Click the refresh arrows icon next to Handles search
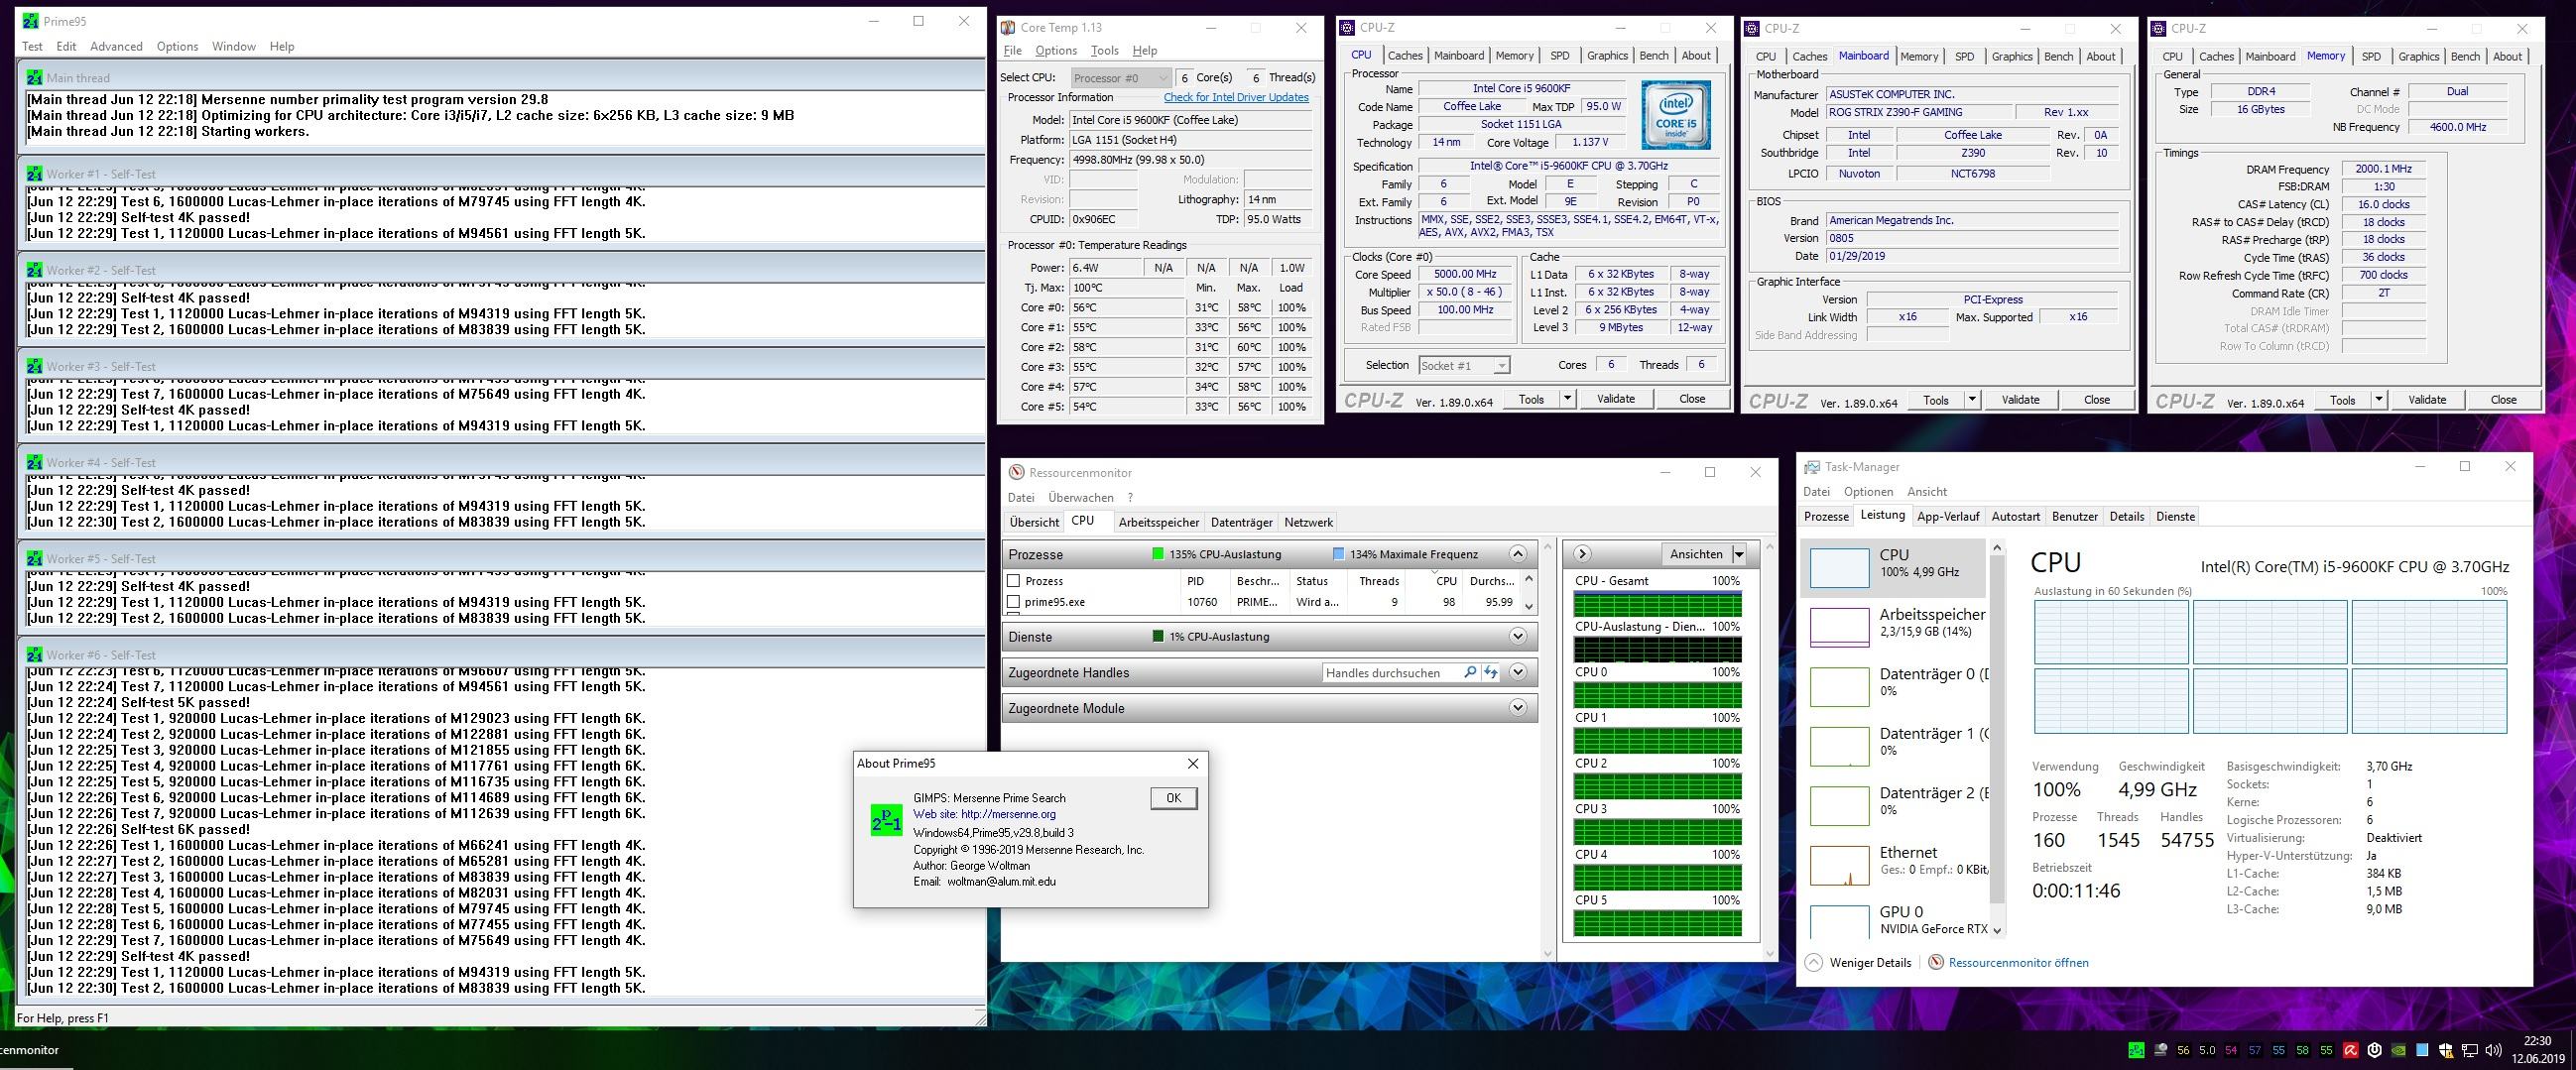The height and width of the screenshot is (1070, 2576). (x=1490, y=673)
